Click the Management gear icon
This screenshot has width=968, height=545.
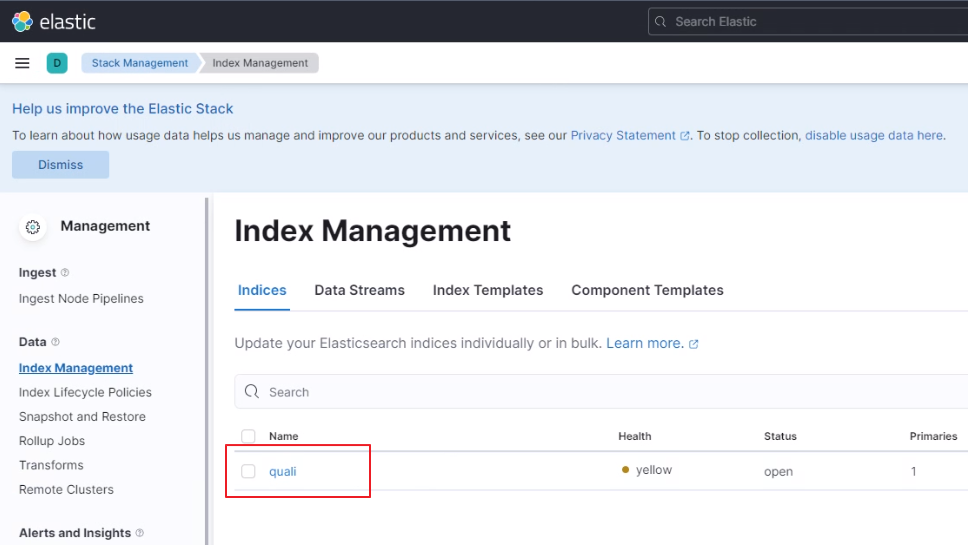pyautogui.click(x=33, y=227)
